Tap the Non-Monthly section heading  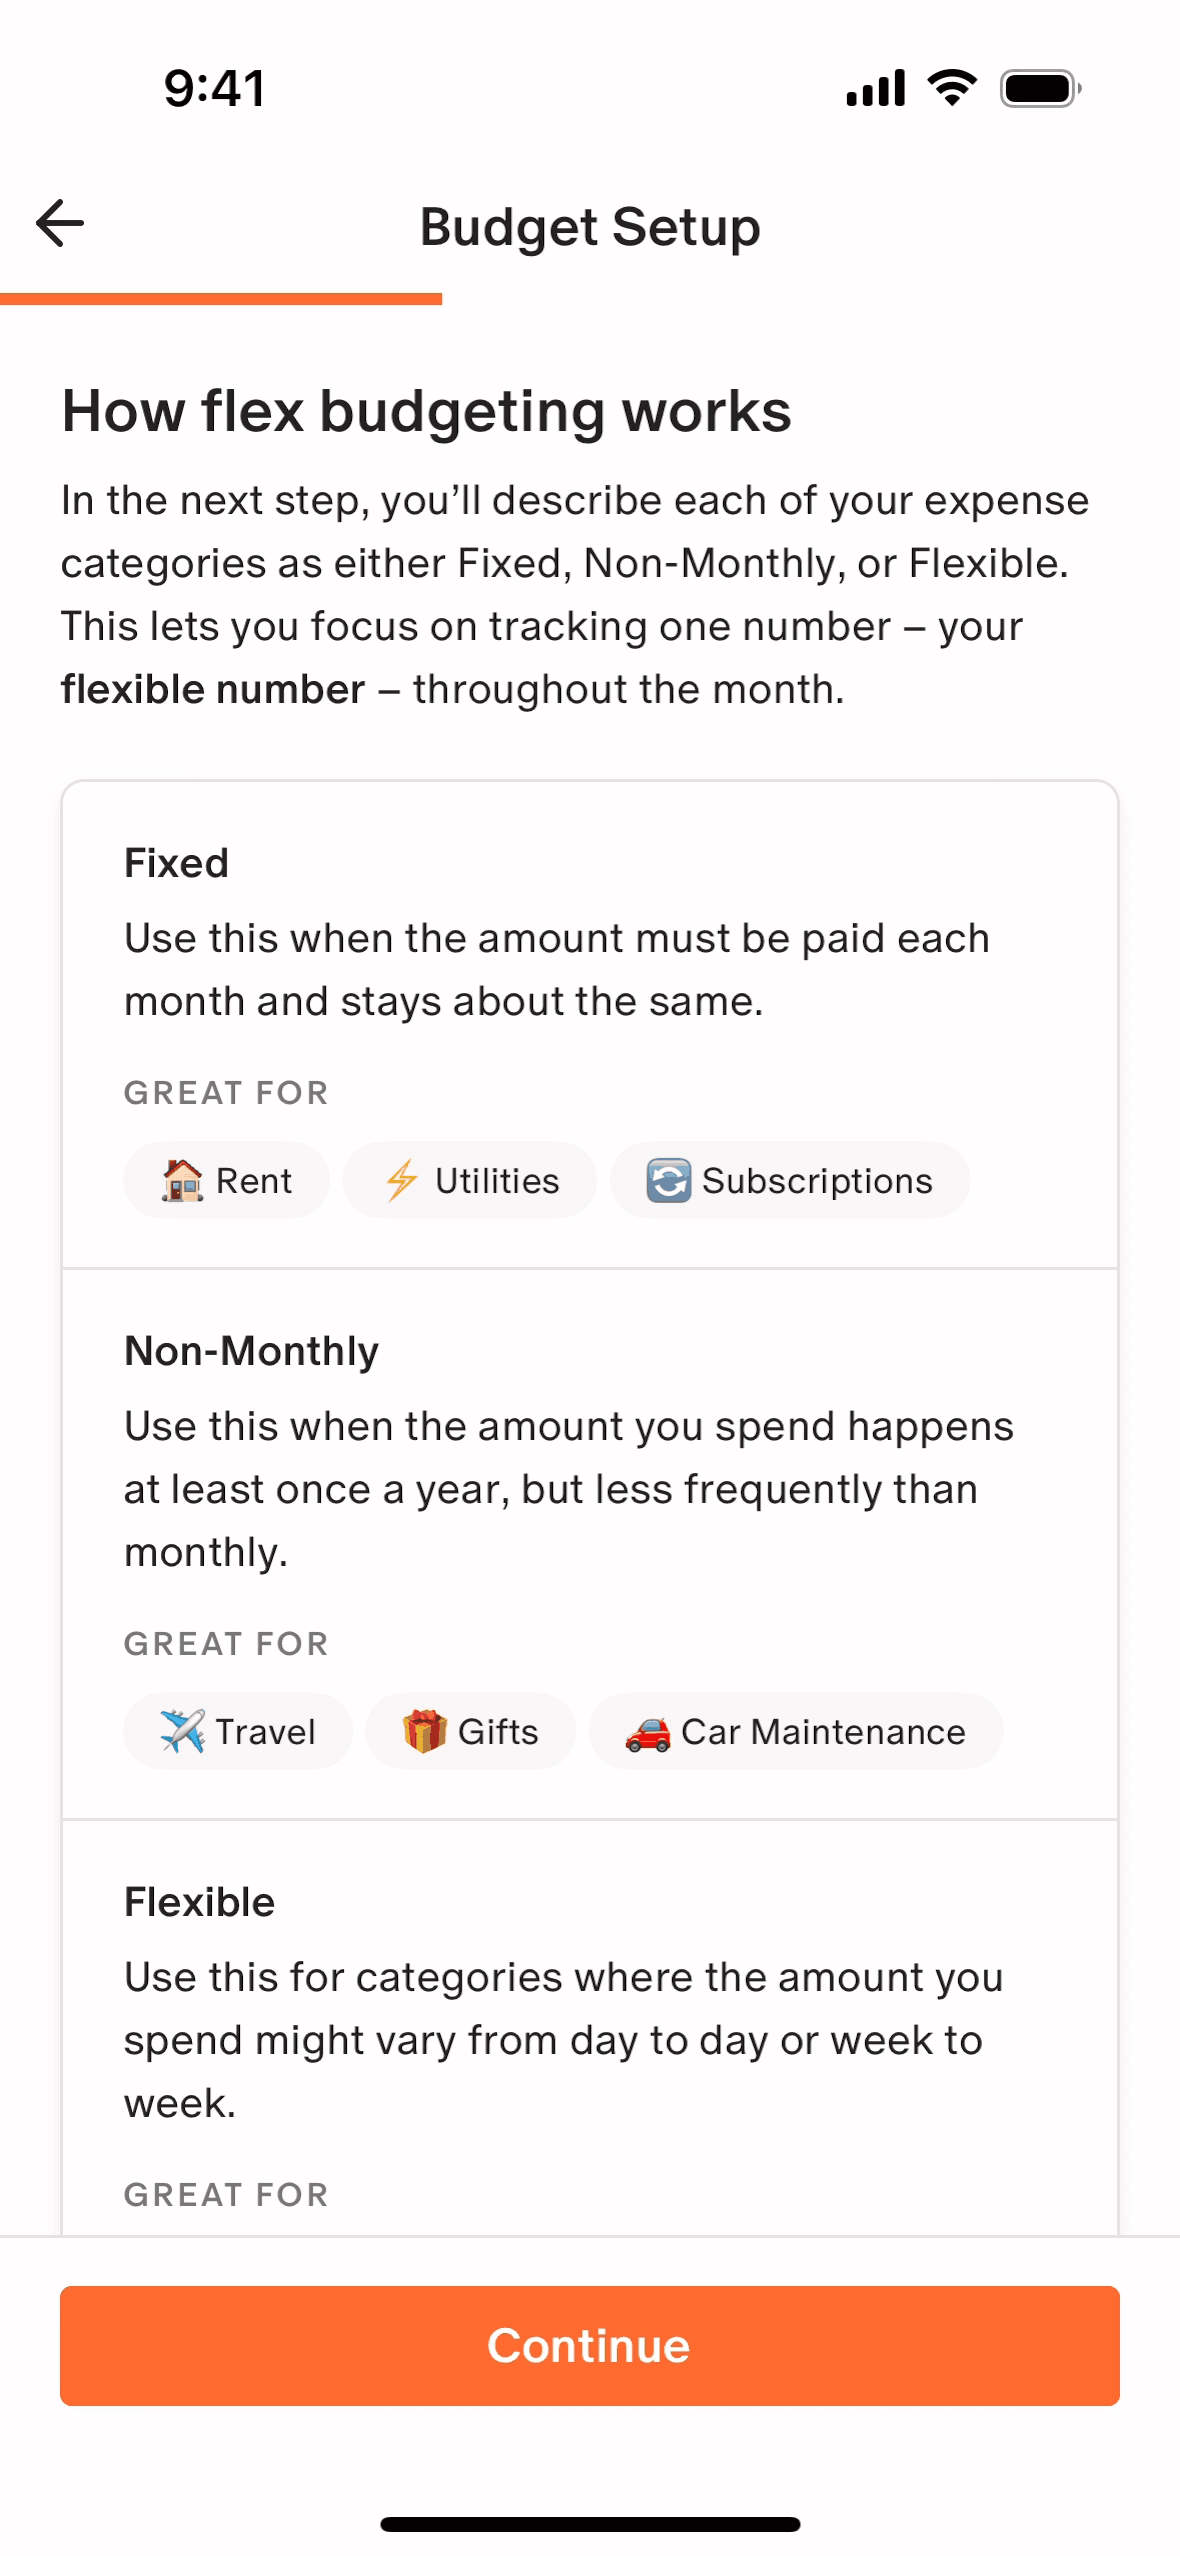[x=251, y=1351]
